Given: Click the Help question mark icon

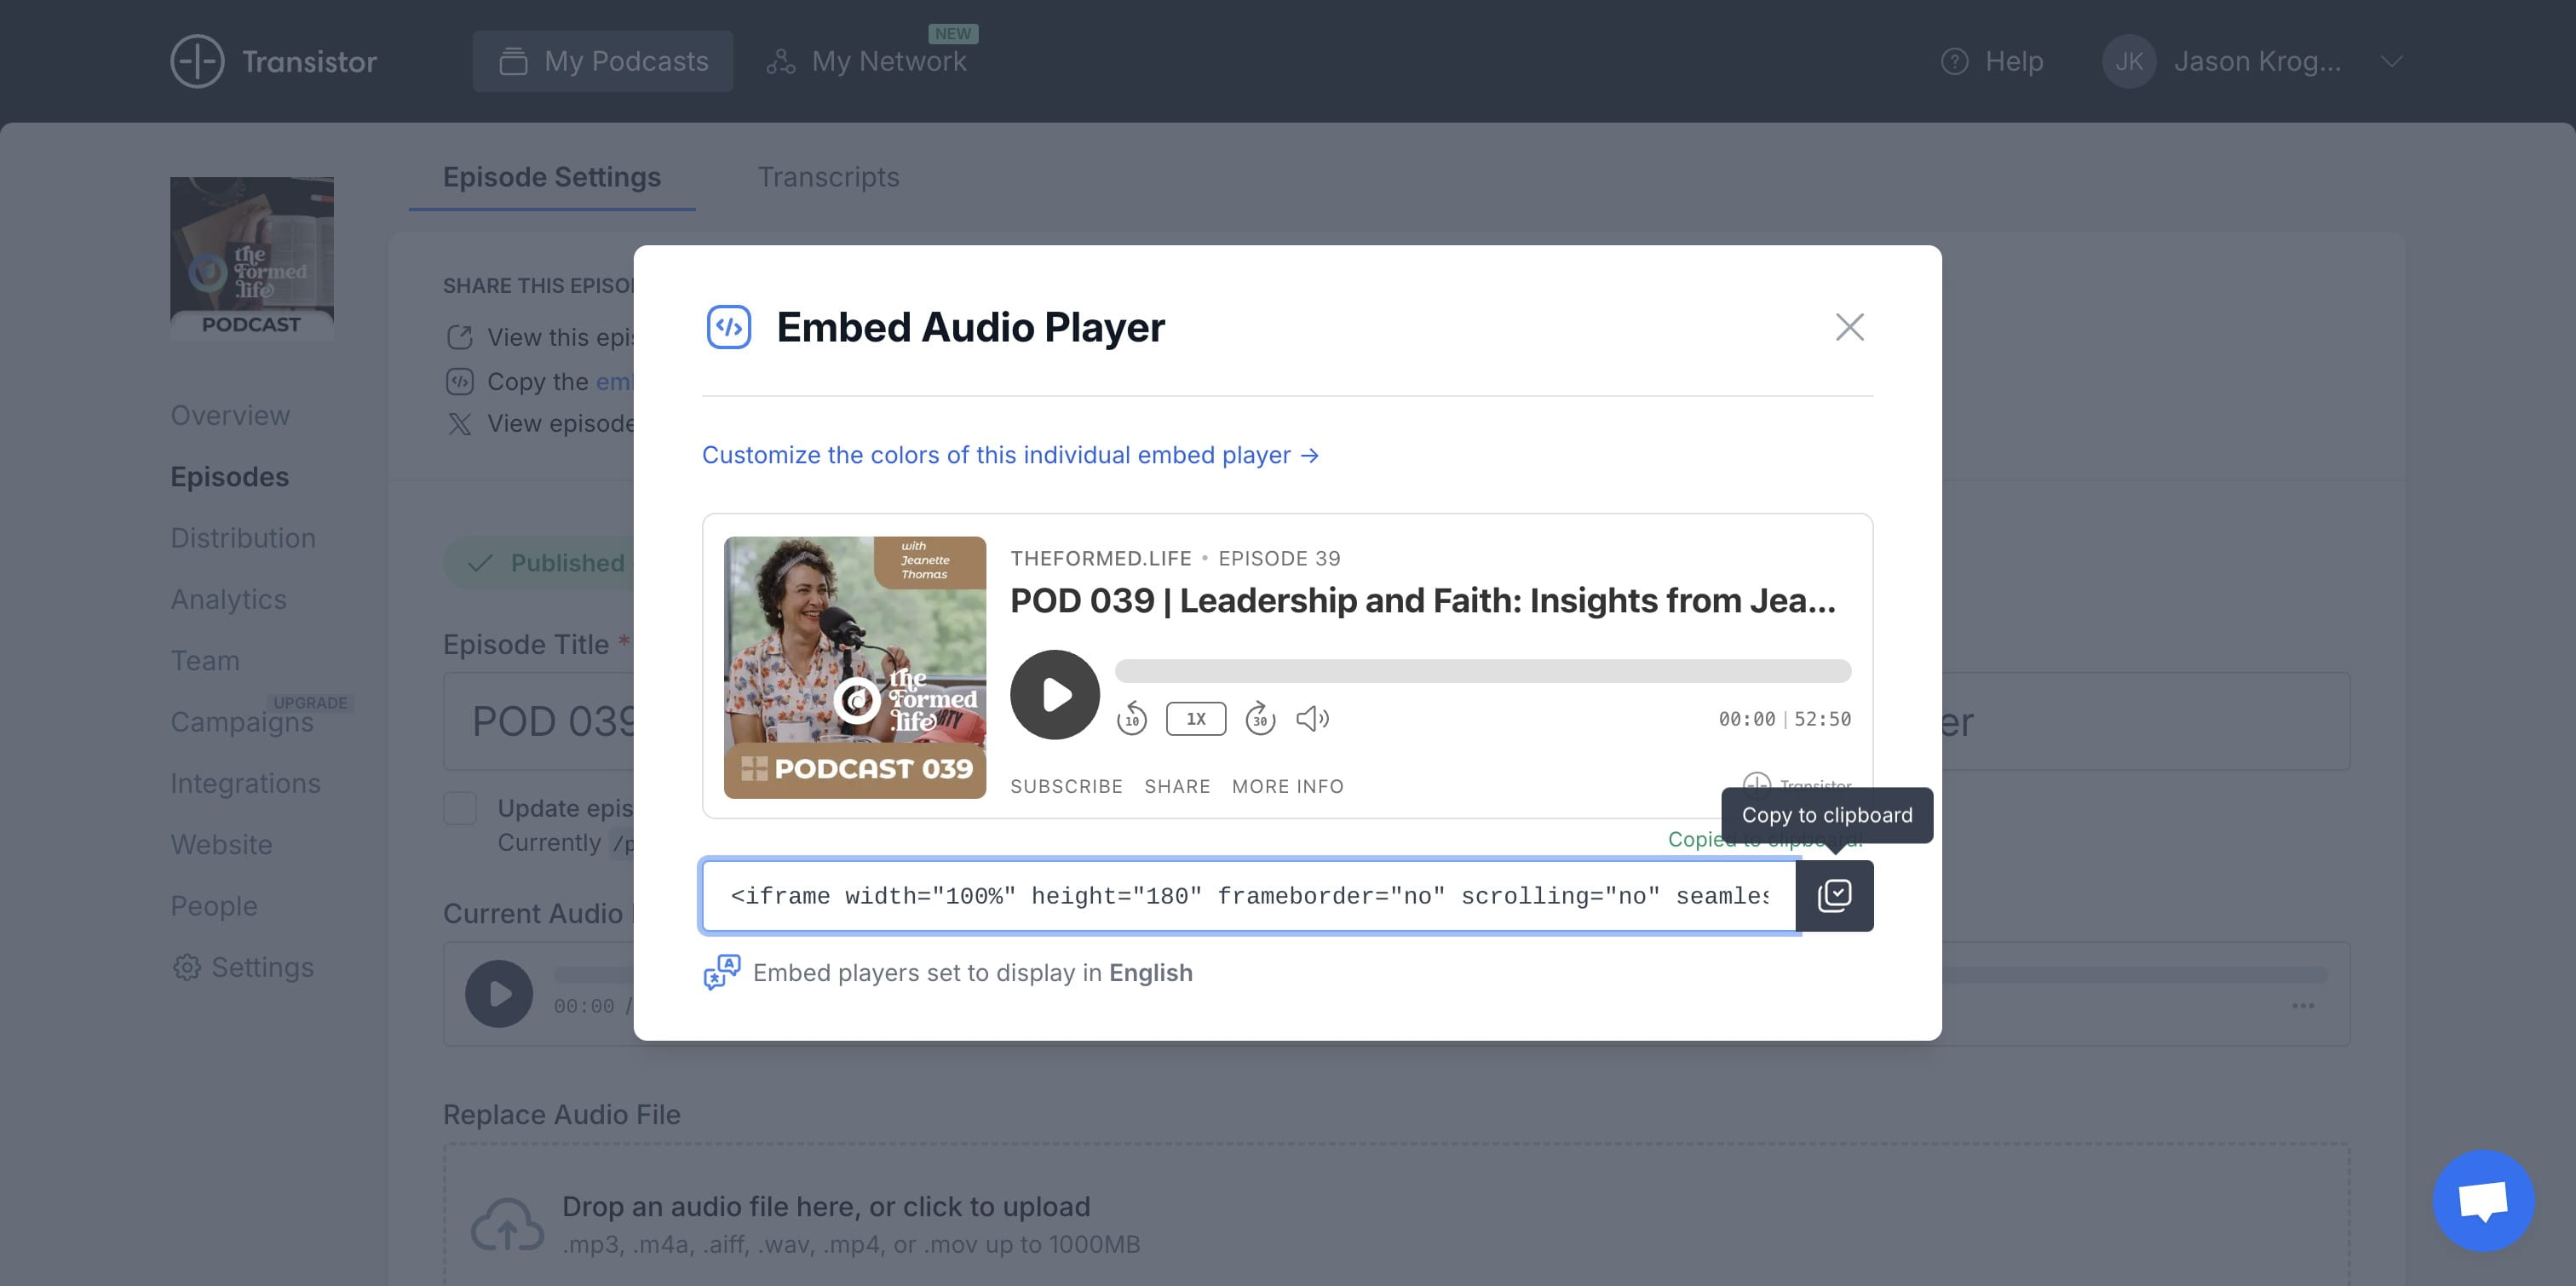Looking at the screenshot, I should tap(1954, 61).
